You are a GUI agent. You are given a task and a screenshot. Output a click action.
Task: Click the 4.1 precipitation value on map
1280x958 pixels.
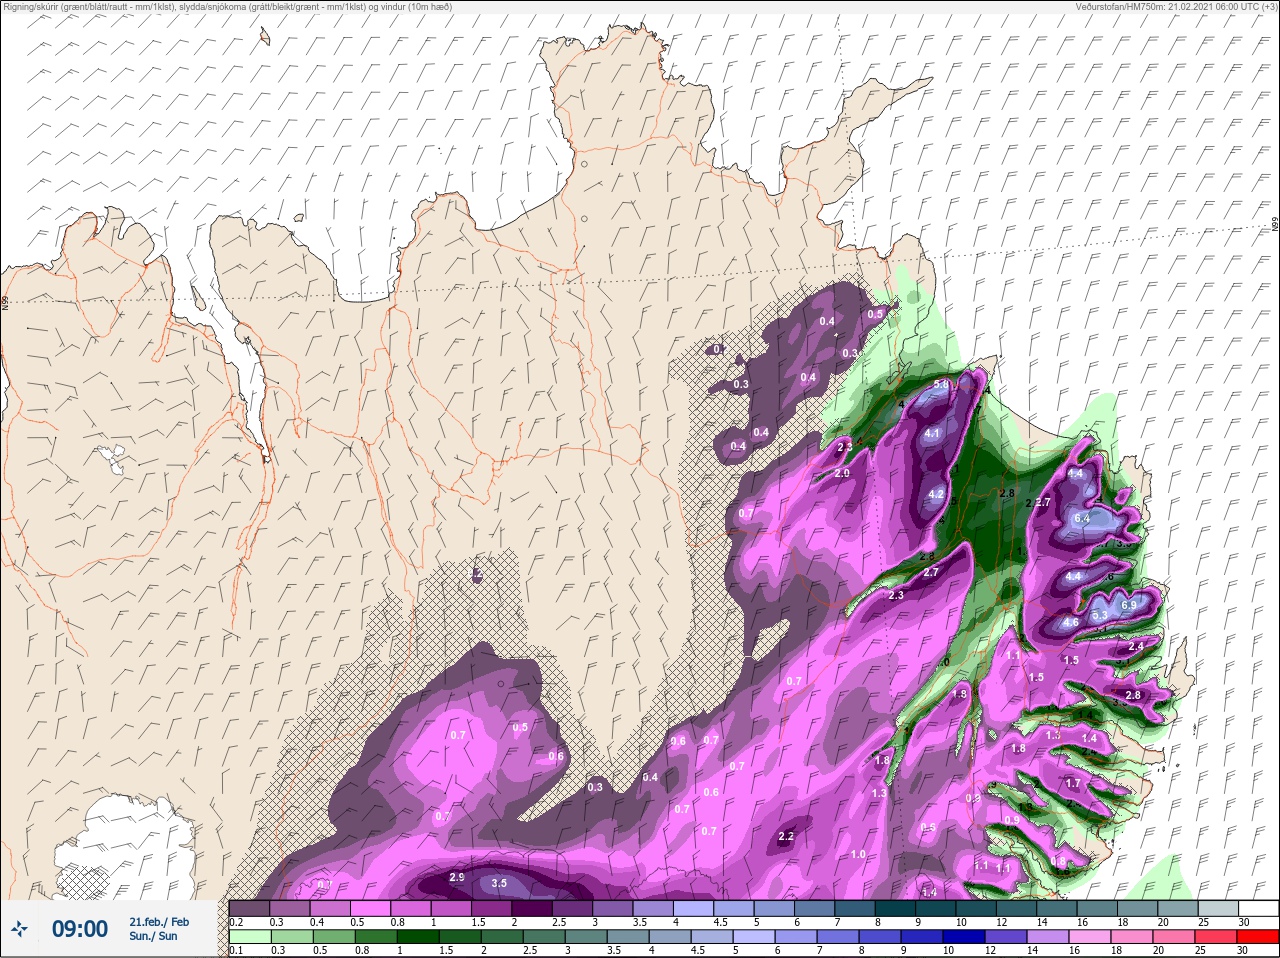tap(932, 433)
